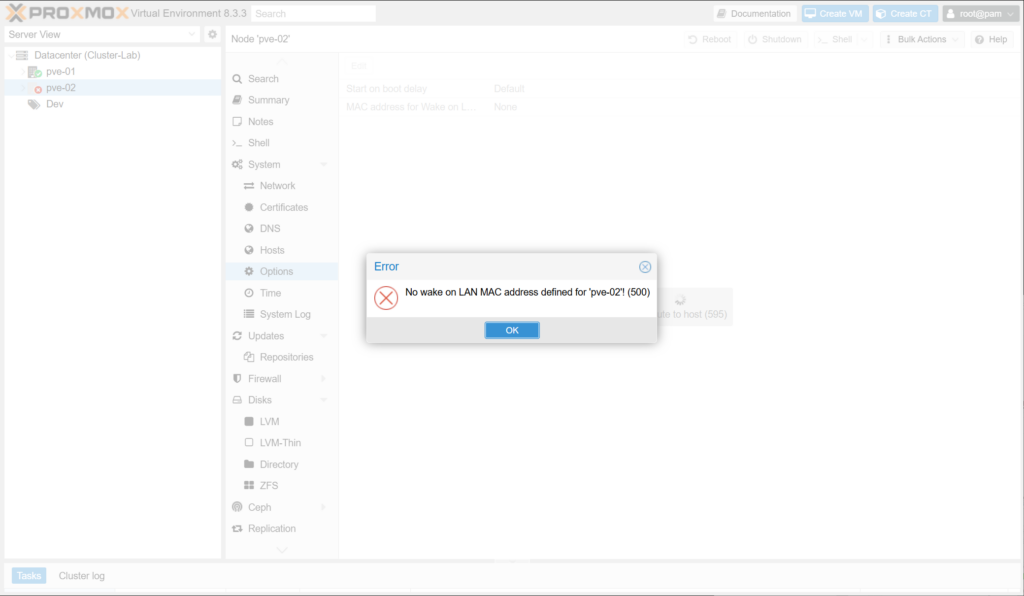Viewport: 1024px width, 596px height.
Task: Open the root@pam user menu
Action: (x=980, y=14)
